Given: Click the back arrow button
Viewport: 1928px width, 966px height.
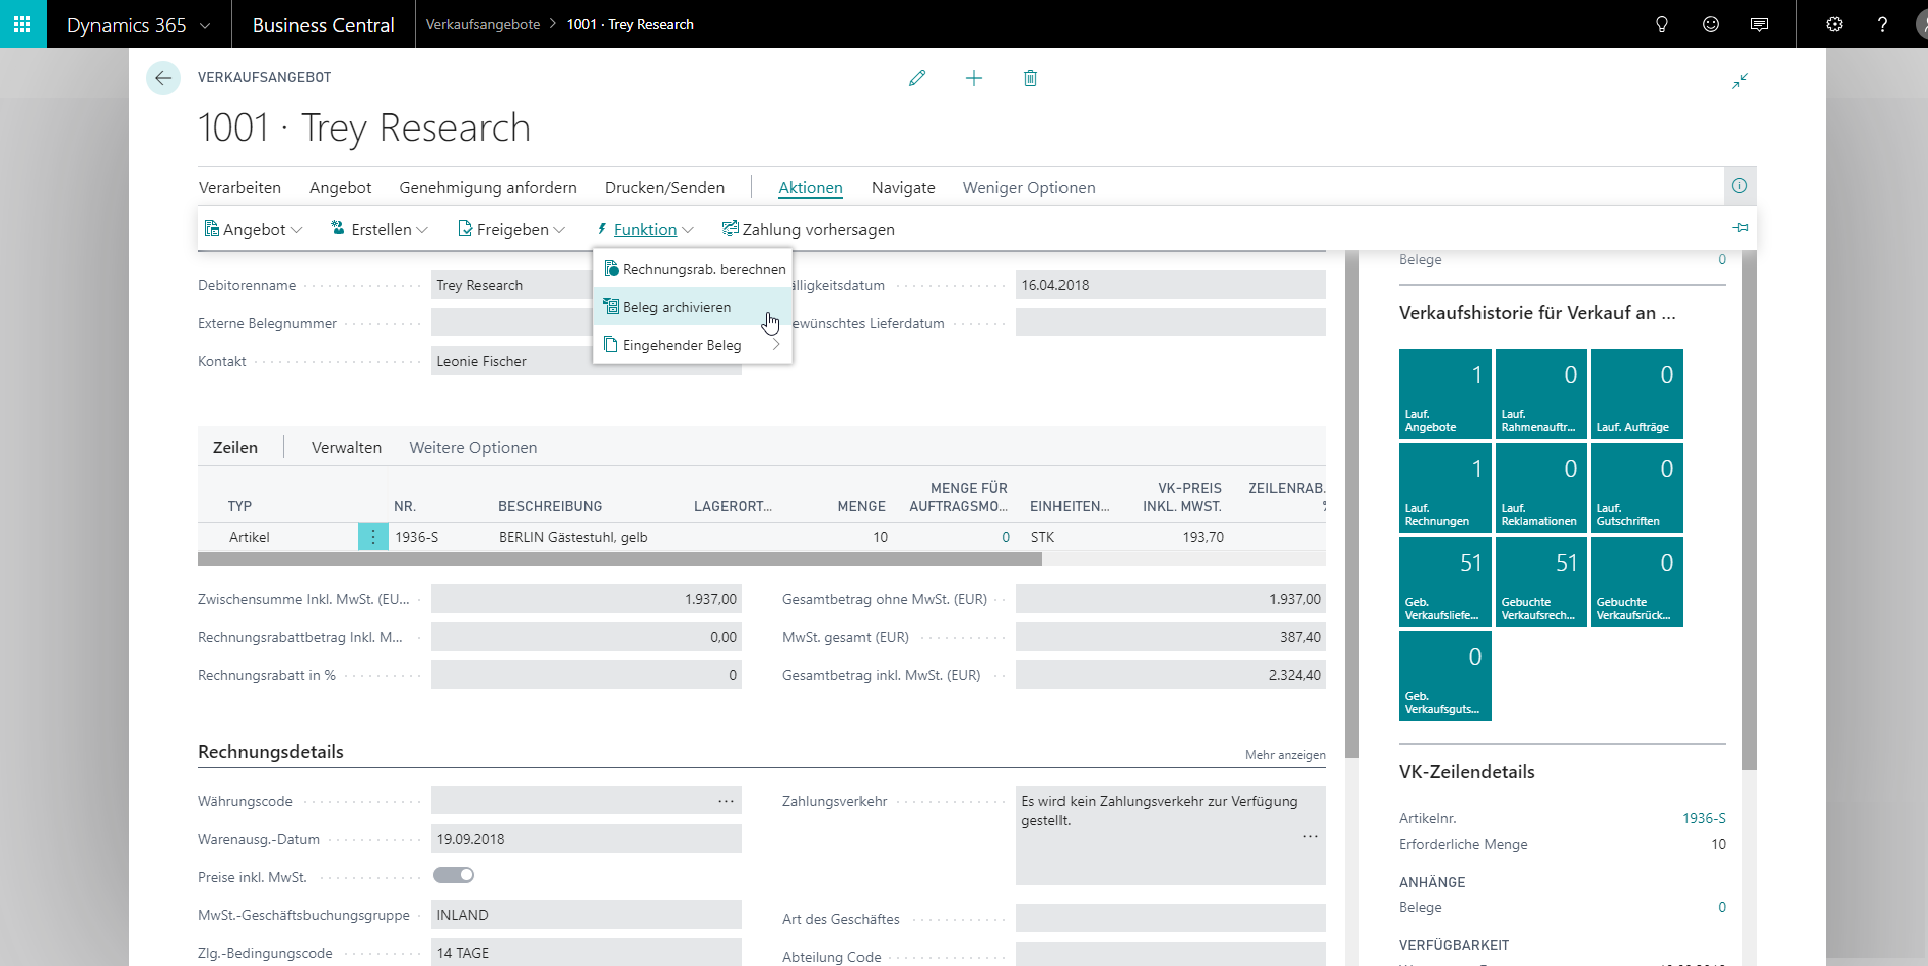Looking at the screenshot, I should [x=163, y=78].
